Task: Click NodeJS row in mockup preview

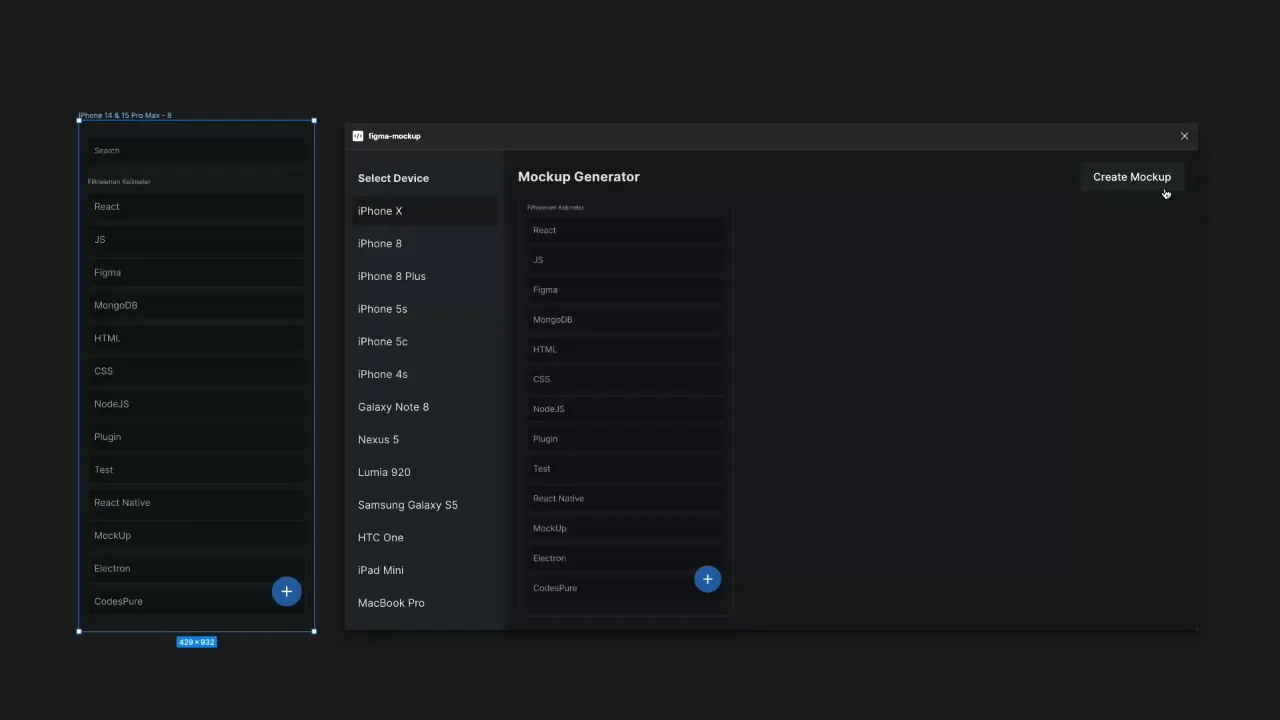Action: tap(626, 409)
